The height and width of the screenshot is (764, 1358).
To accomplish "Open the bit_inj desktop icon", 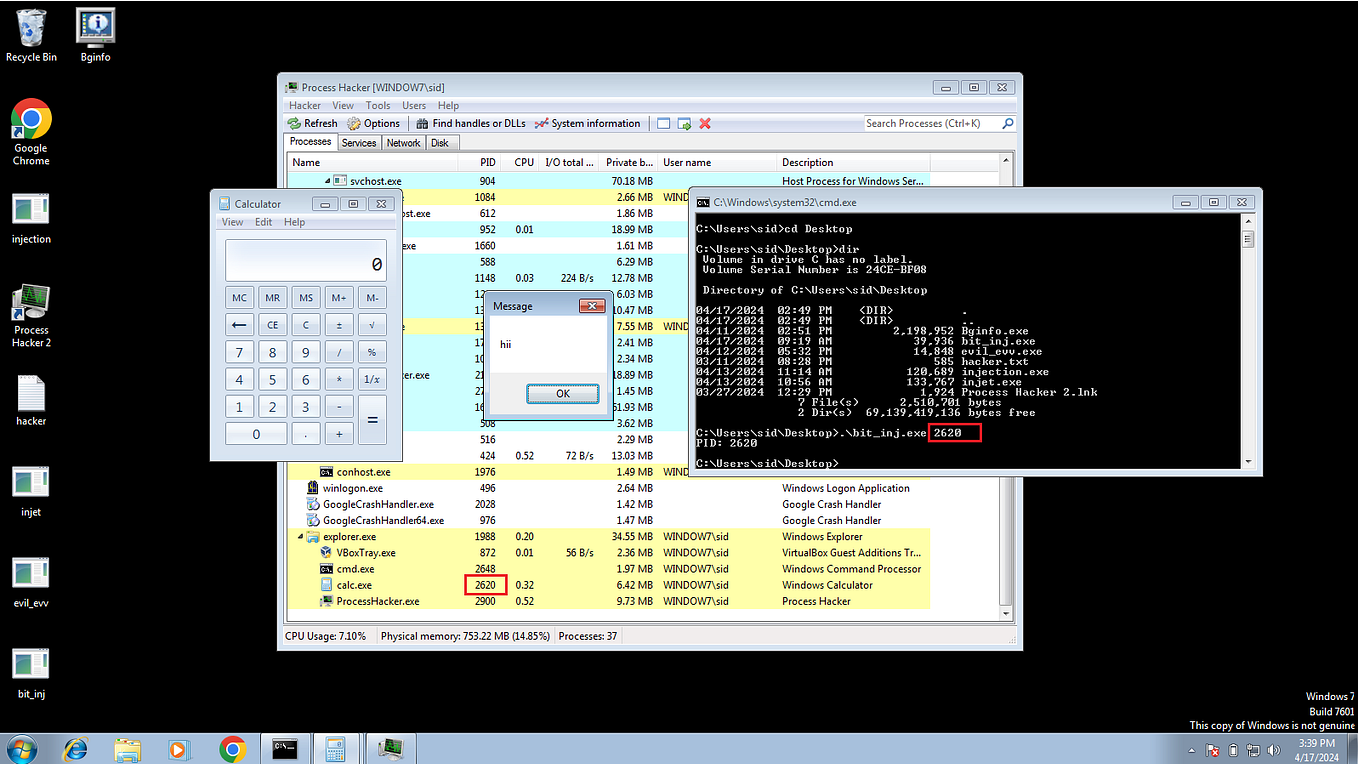I will (30, 663).
